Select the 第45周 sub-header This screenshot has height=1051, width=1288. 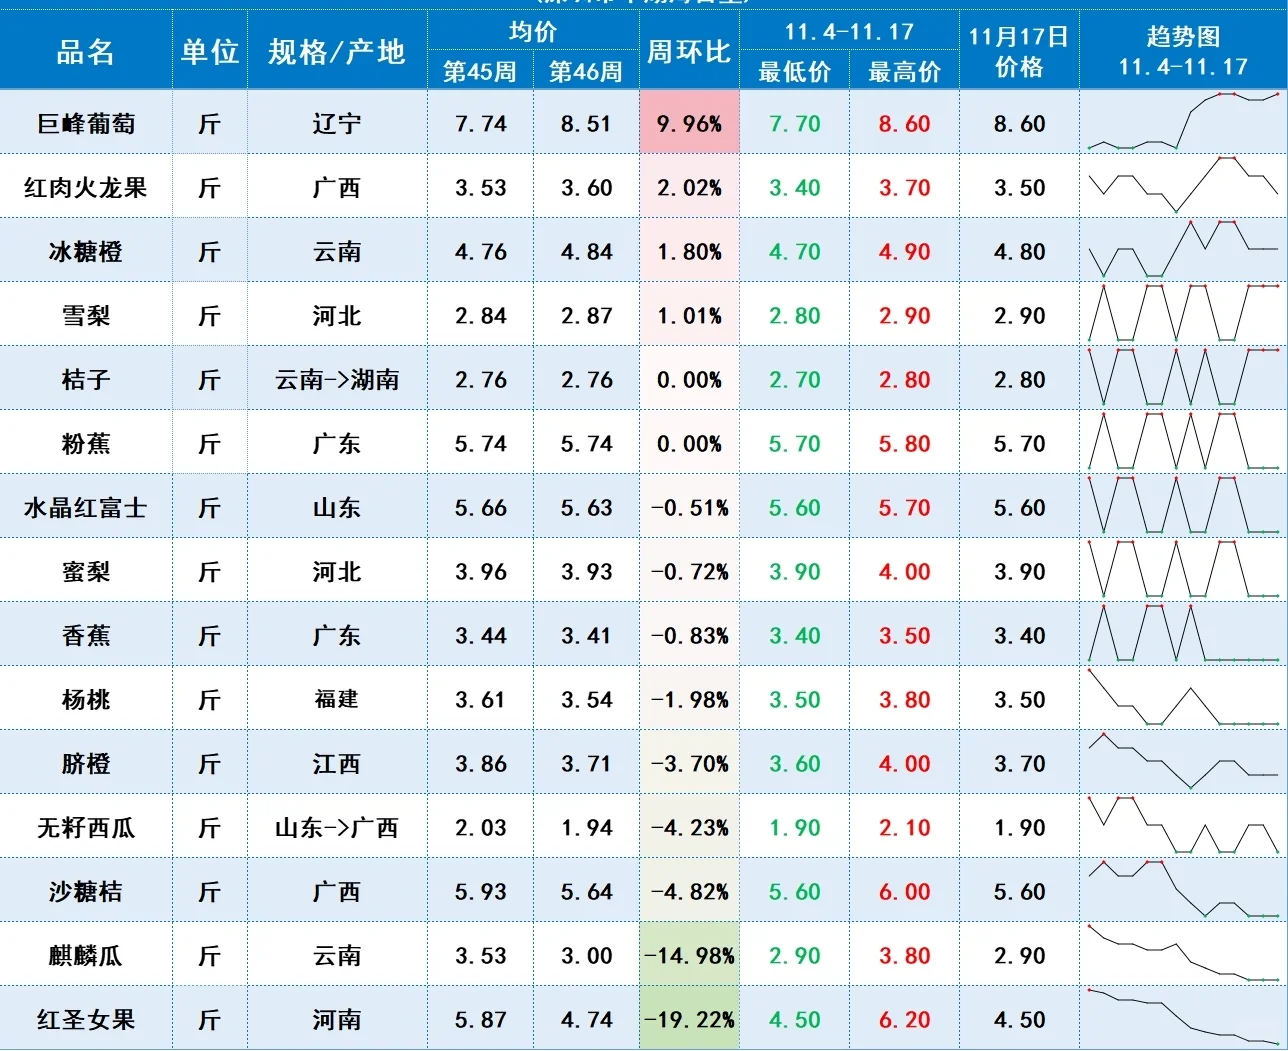pyautogui.click(x=480, y=71)
